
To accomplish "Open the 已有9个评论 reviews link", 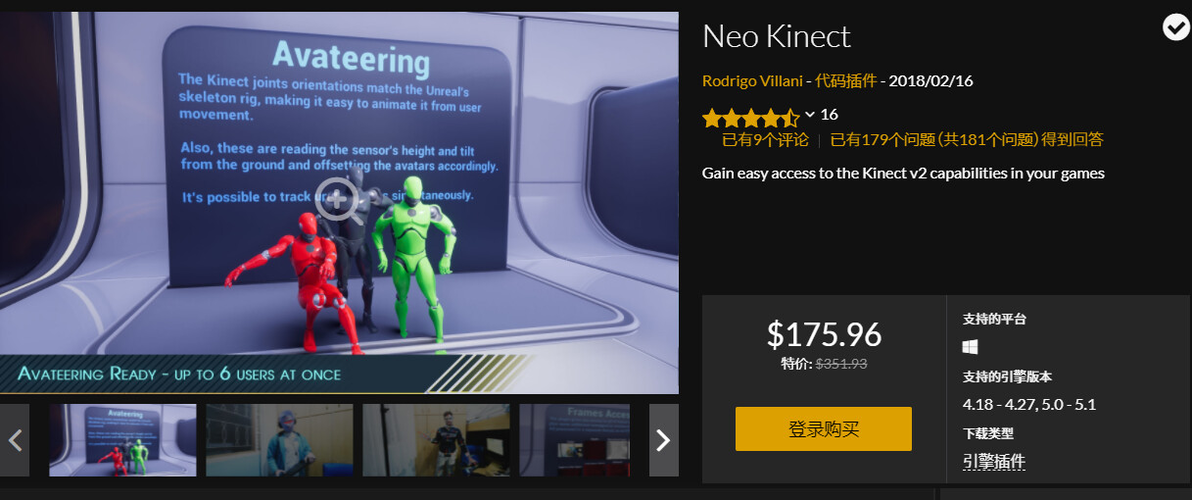I will pyautogui.click(x=765, y=140).
